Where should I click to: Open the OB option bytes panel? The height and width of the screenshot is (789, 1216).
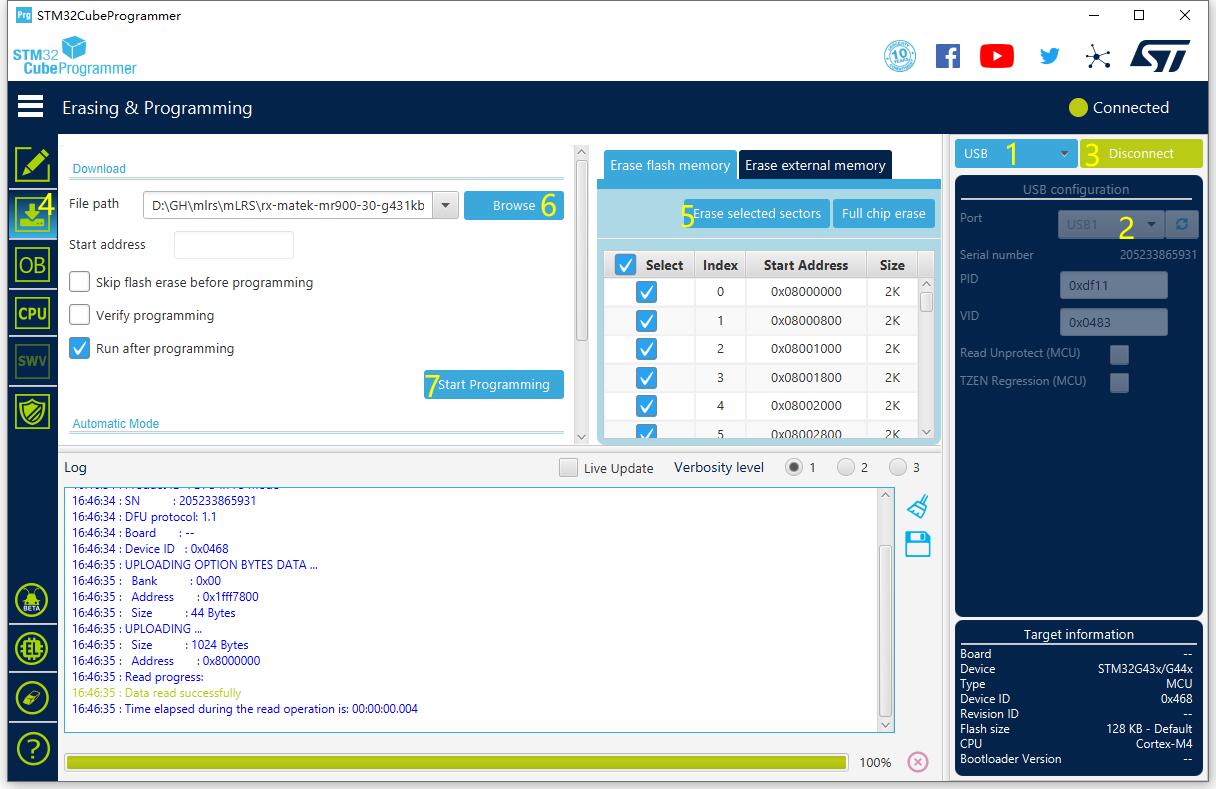click(32, 265)
